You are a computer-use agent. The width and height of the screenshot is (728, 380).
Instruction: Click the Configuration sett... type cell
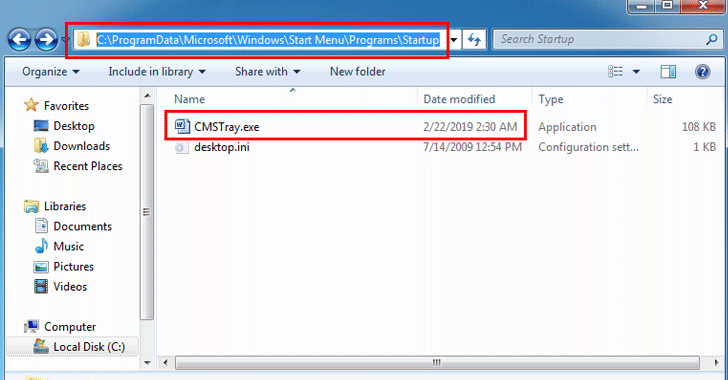[588, 147]
